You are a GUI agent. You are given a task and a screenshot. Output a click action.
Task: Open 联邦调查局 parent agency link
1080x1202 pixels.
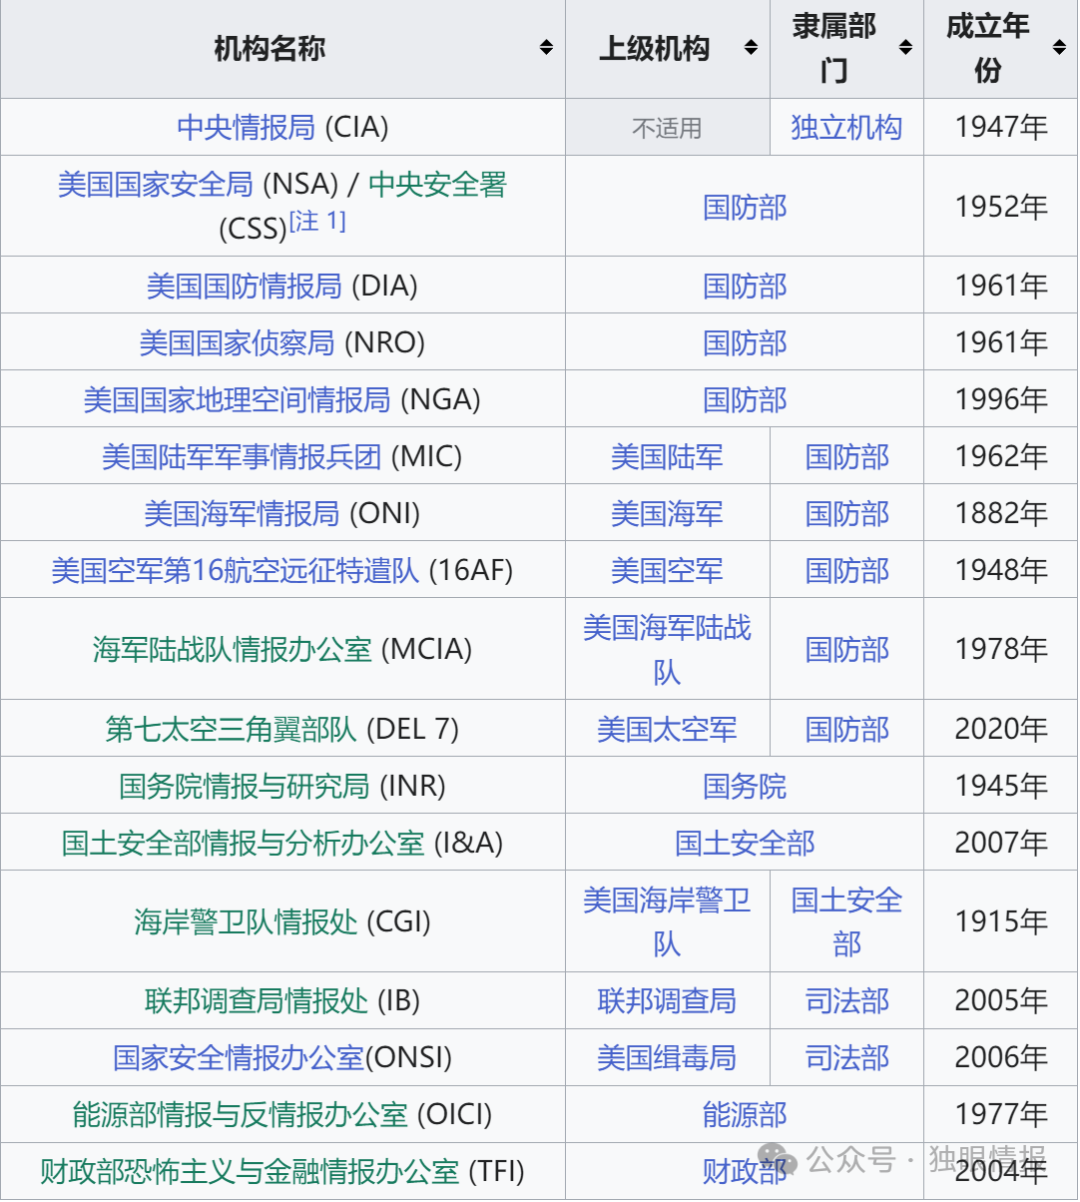coord(667,1001)
